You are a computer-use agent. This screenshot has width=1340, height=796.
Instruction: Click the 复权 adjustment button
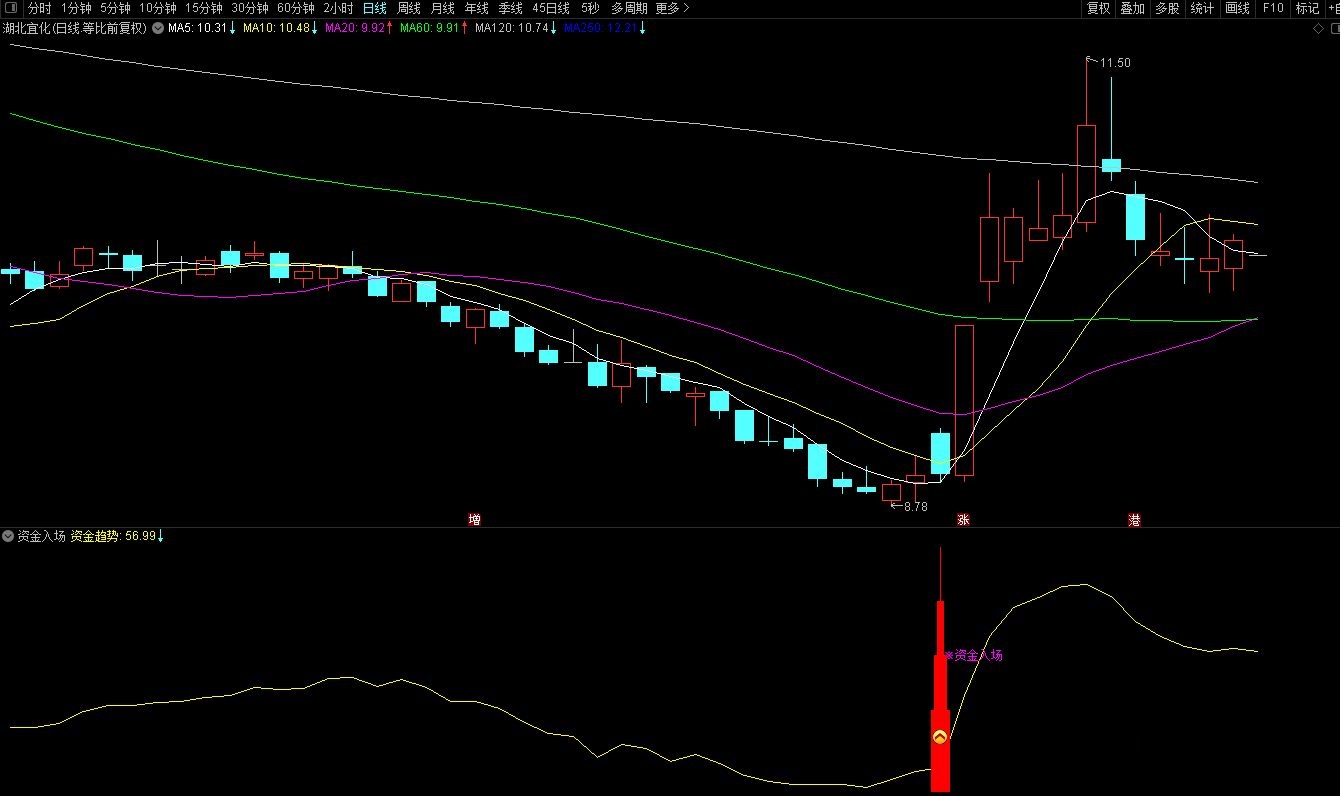[1098, 8]
